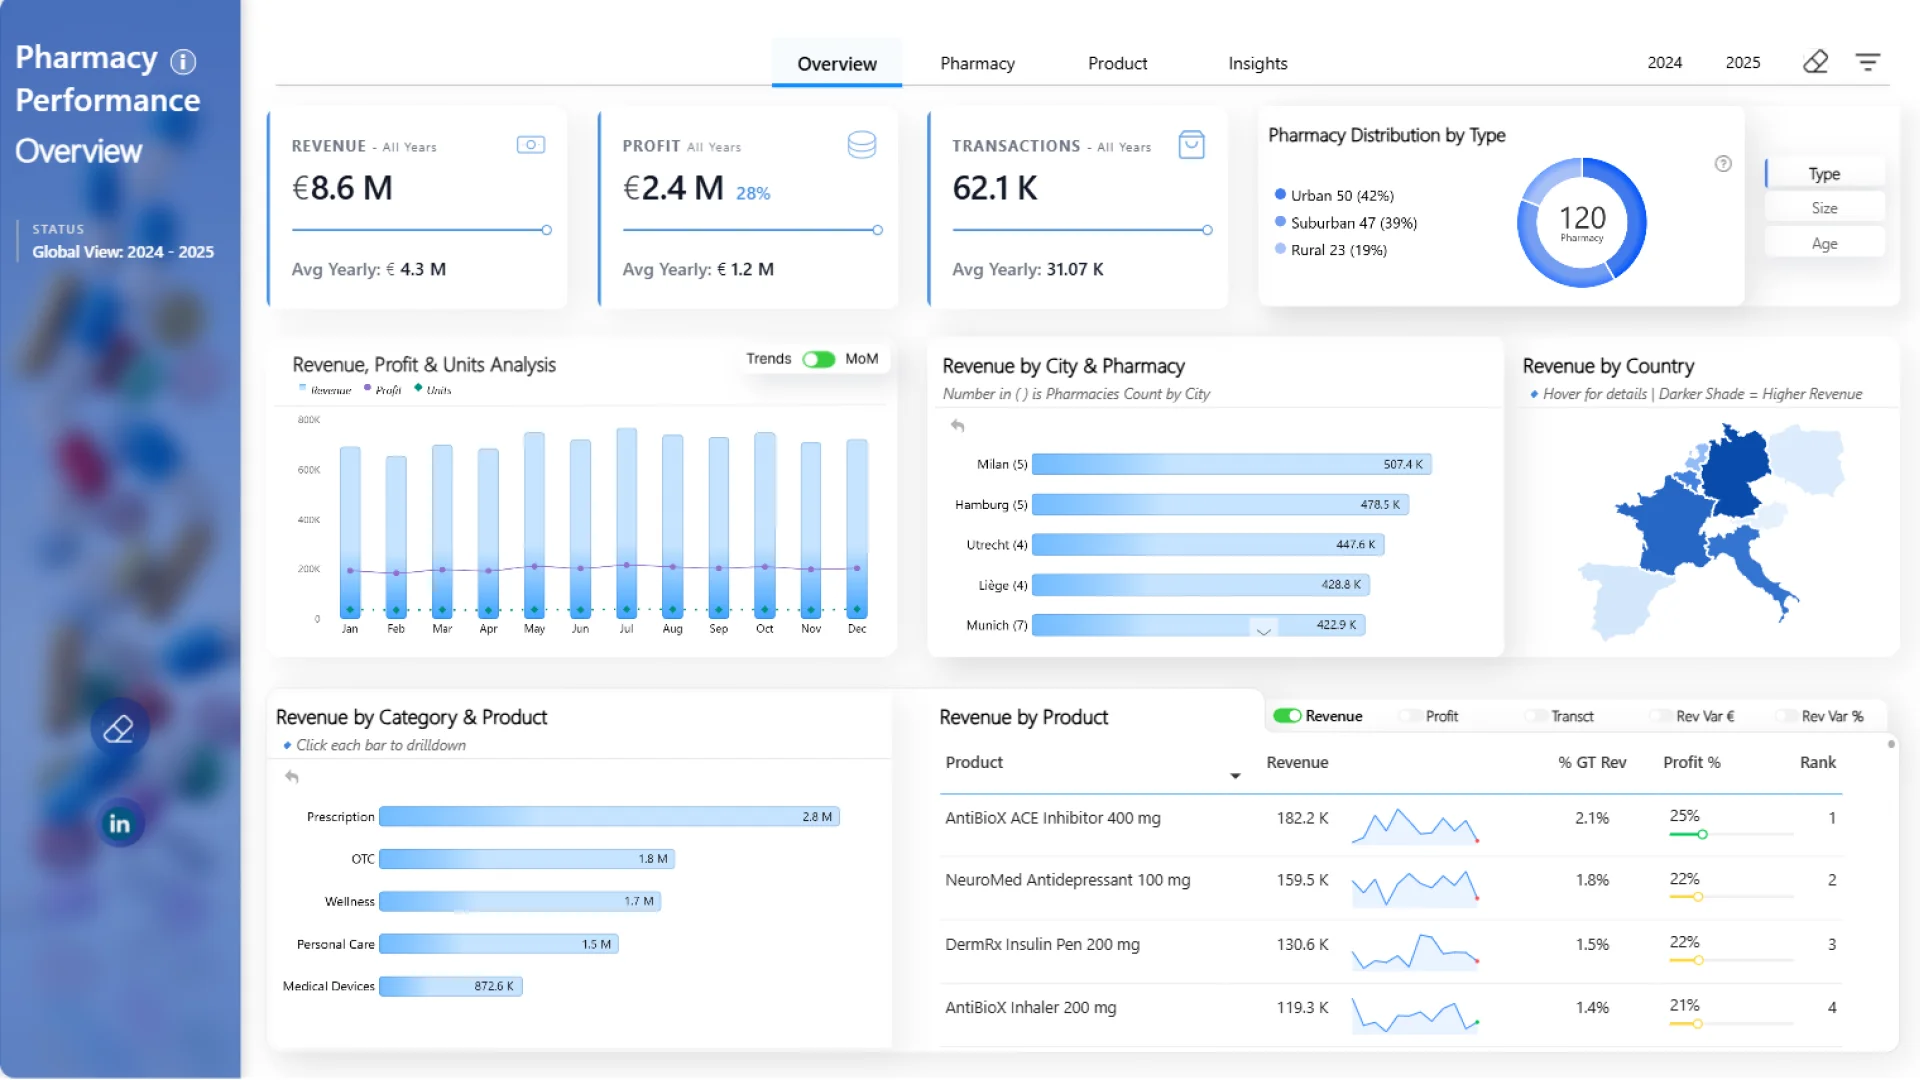Viewport: 1920px width, 1080px height.
Task: Click the info icon beside Pharmacy title
Action: (183, 62)
